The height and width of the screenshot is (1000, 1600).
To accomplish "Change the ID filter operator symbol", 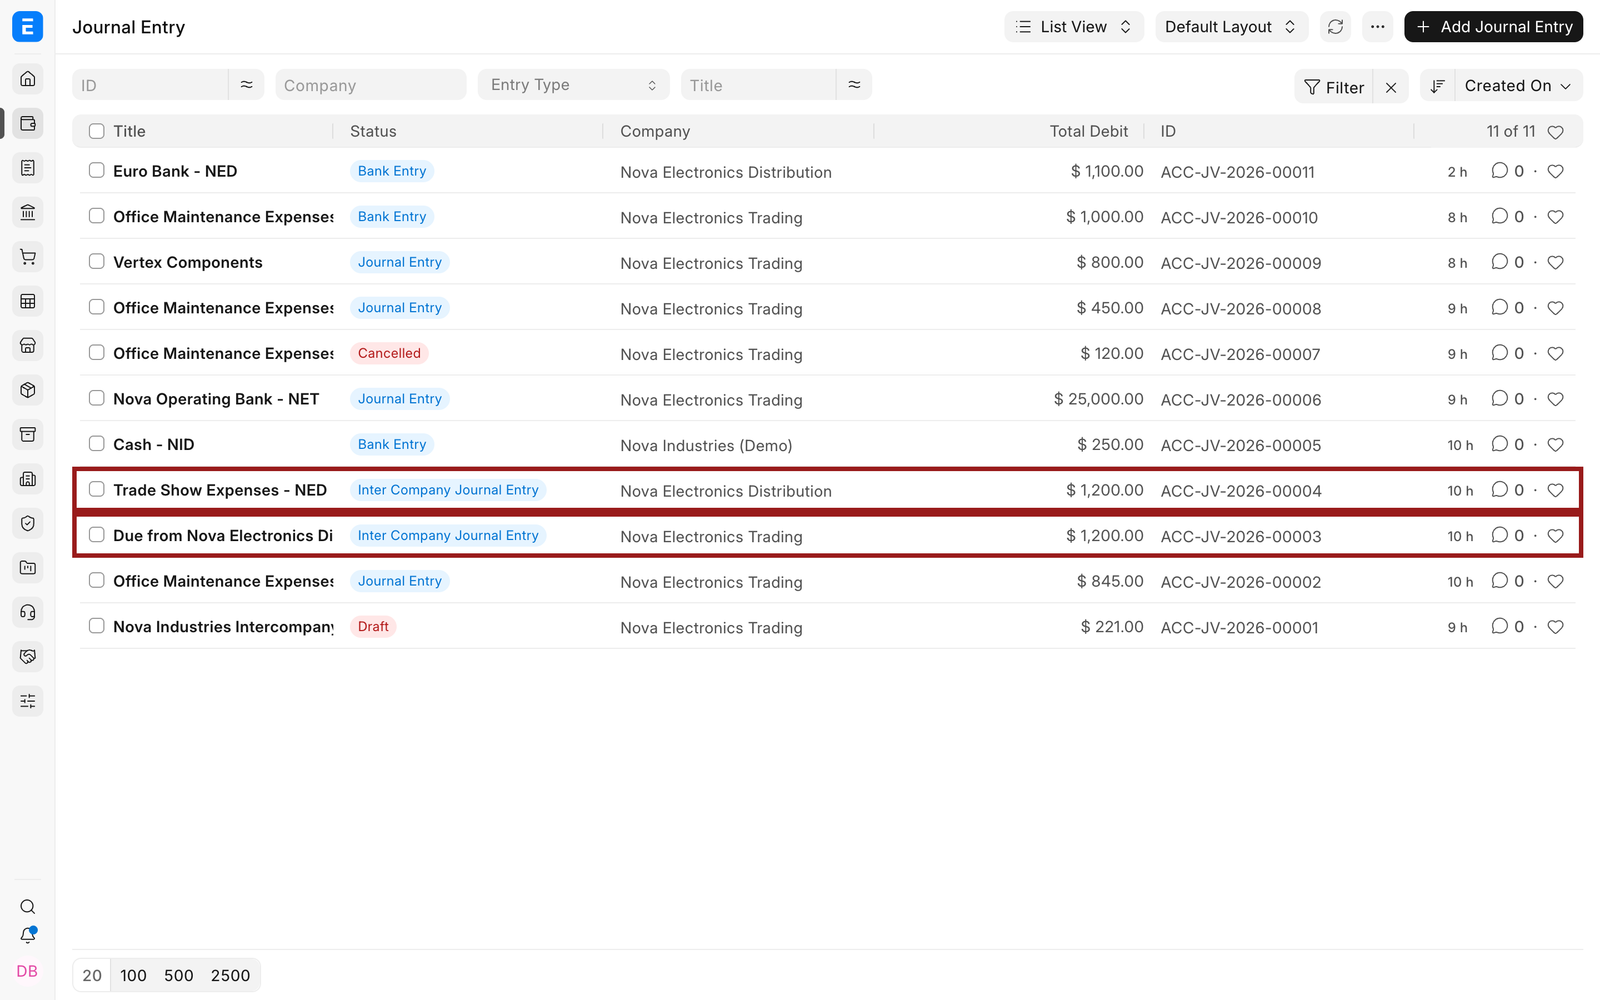I will tap(246, 85).
